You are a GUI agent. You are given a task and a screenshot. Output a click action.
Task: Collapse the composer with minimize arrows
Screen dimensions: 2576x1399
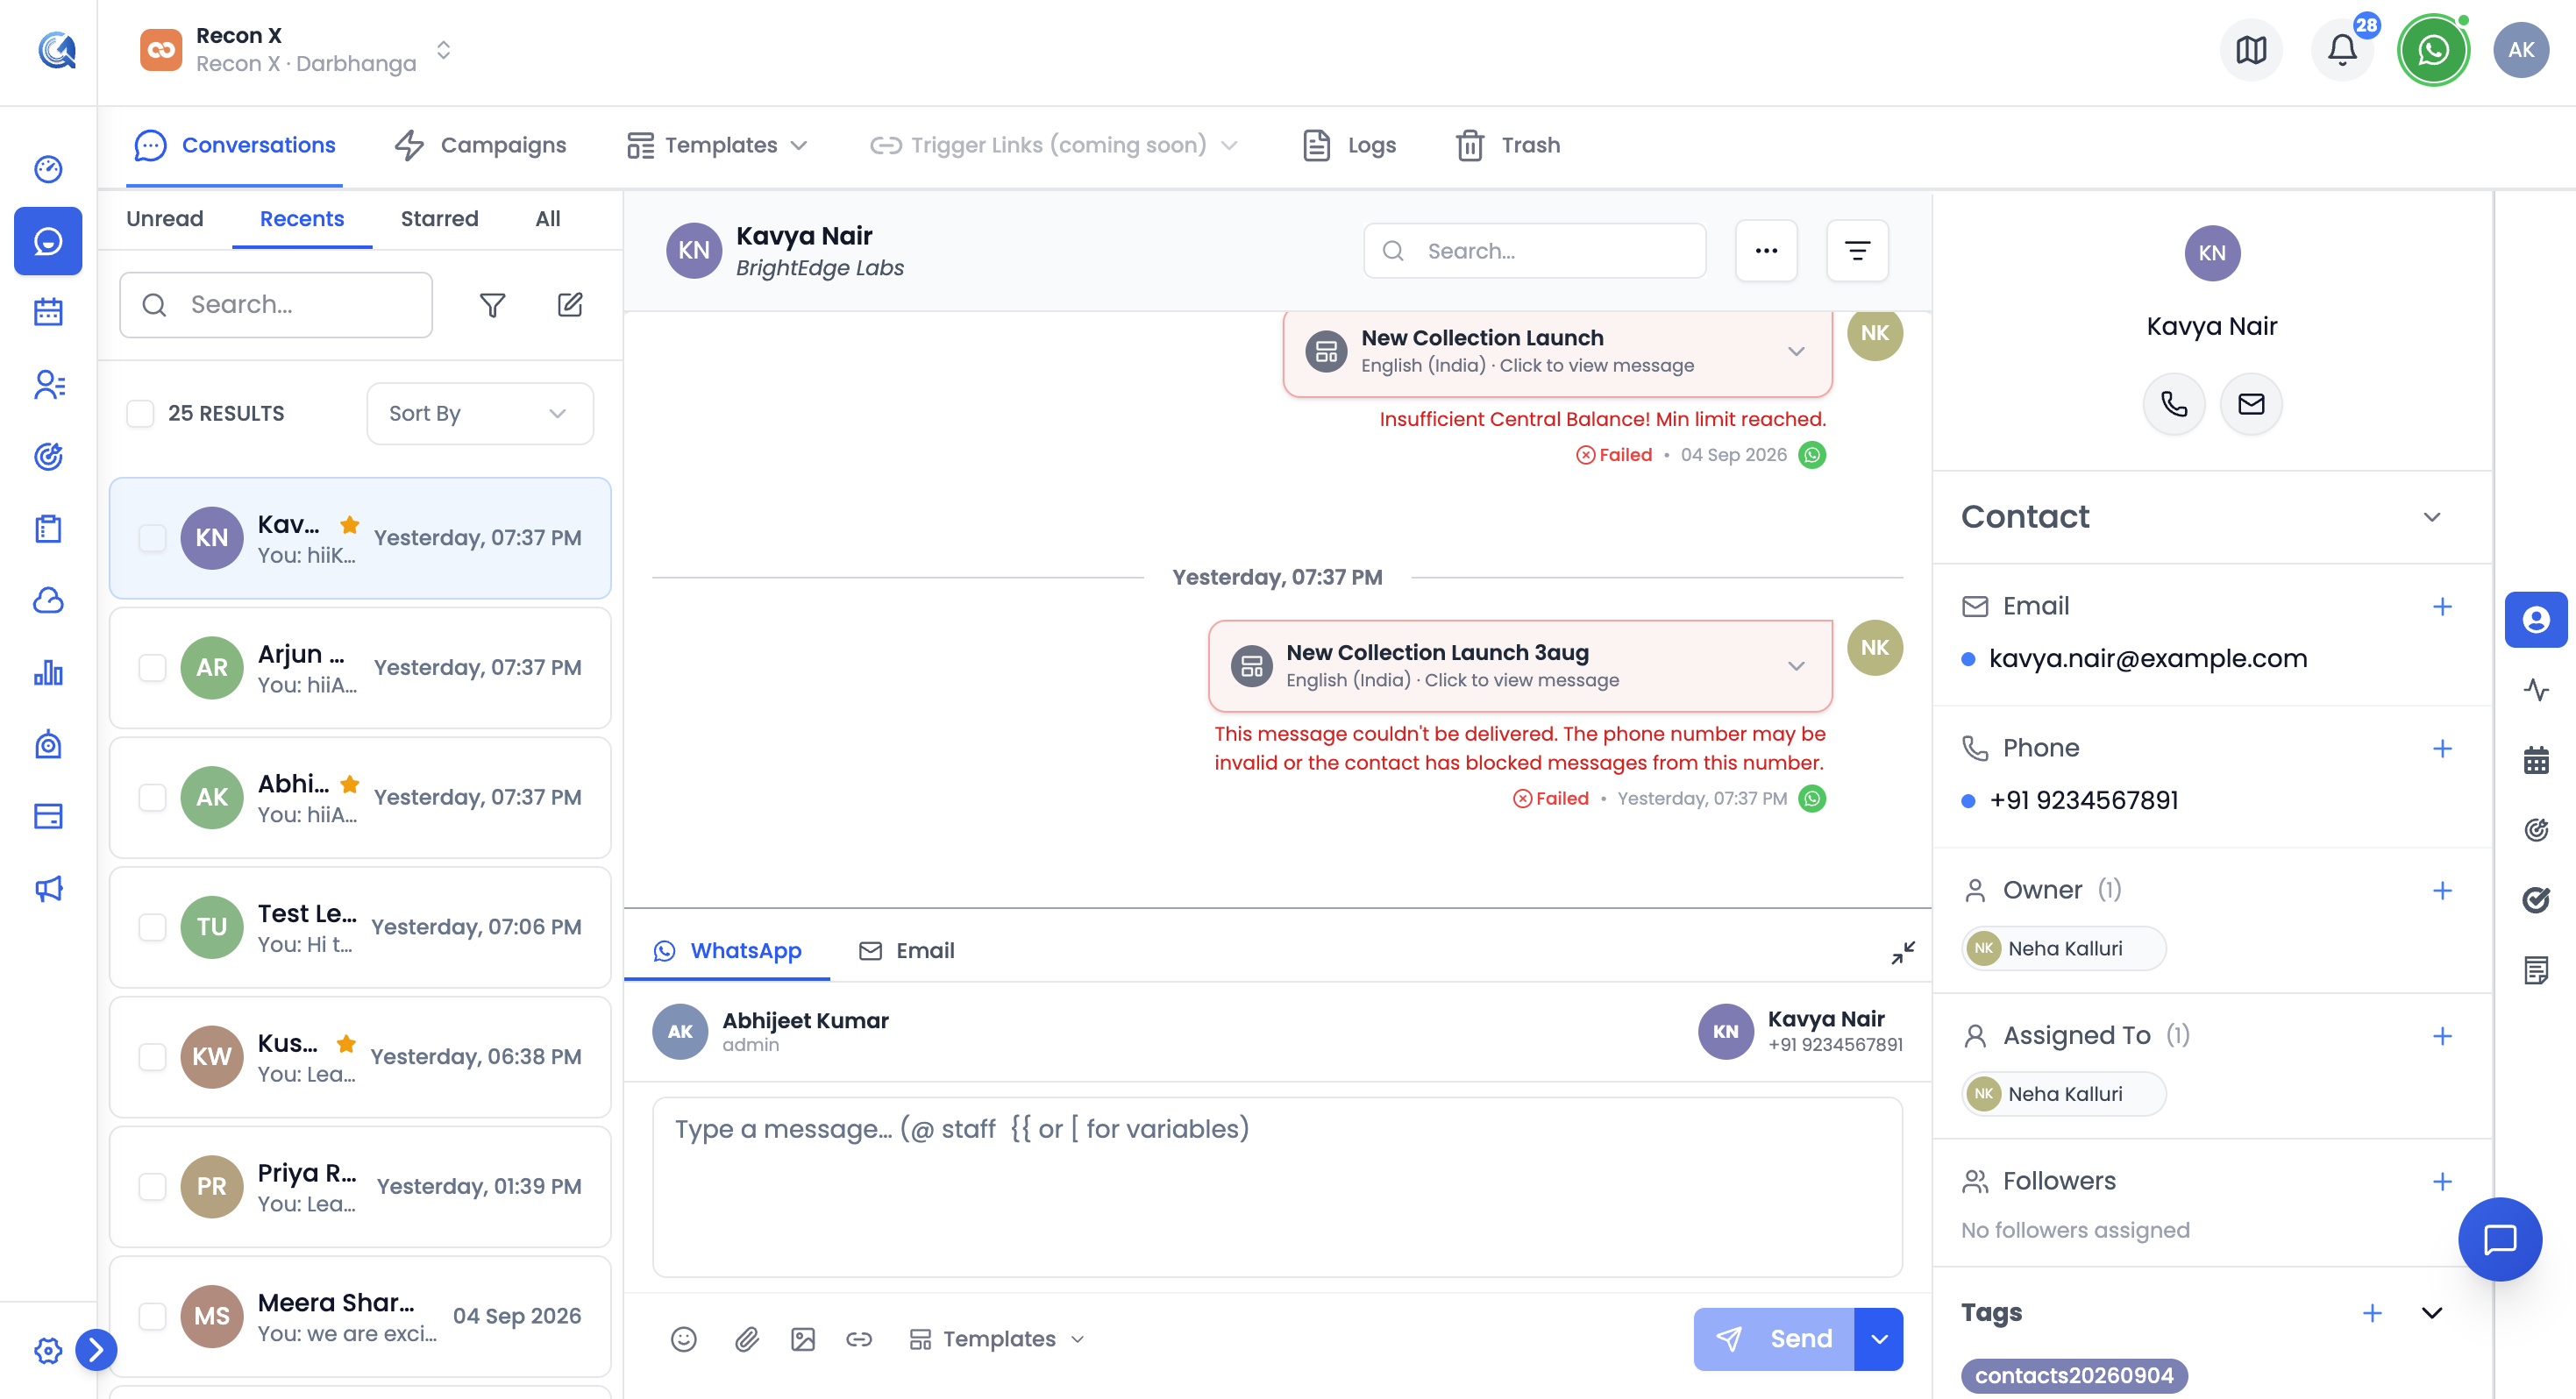tap(1902, 952)
